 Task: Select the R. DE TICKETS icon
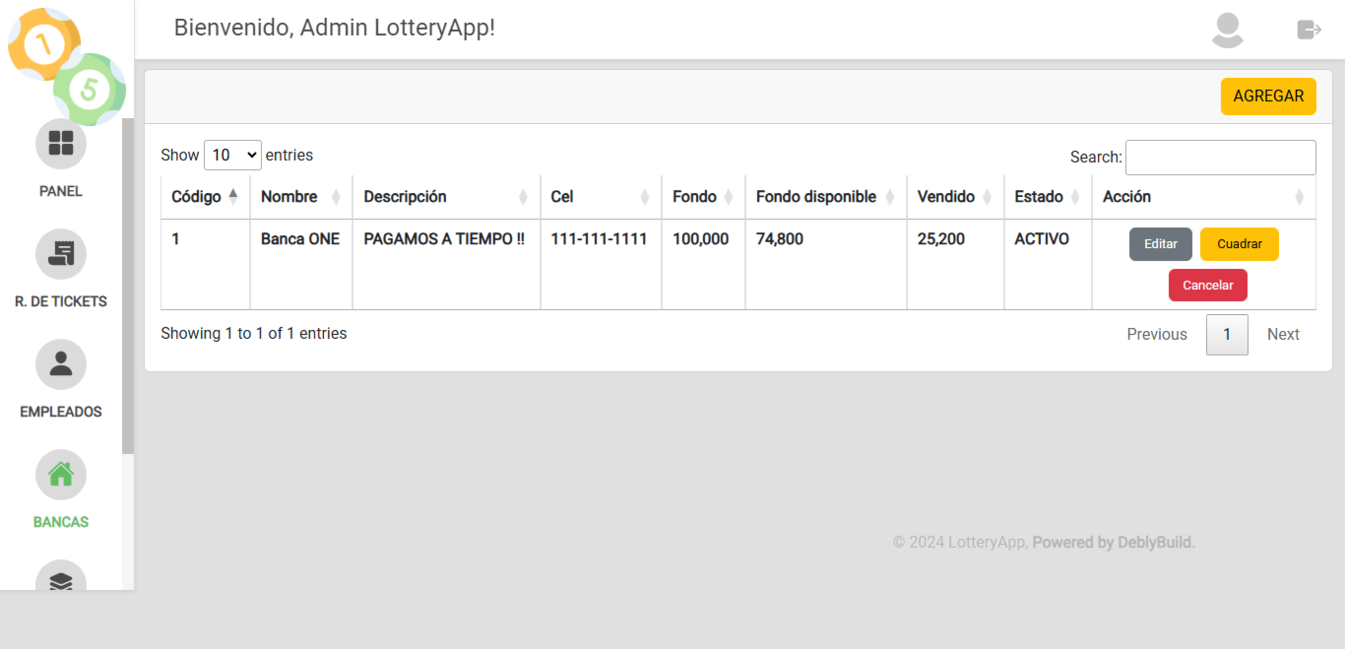point(60,254)
